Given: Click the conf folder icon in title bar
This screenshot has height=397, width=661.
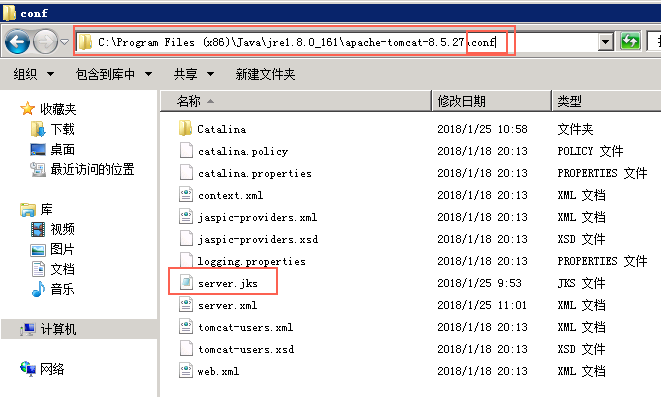Looking at the screenshot, I should pyautogui.click(x=9, y=13).
